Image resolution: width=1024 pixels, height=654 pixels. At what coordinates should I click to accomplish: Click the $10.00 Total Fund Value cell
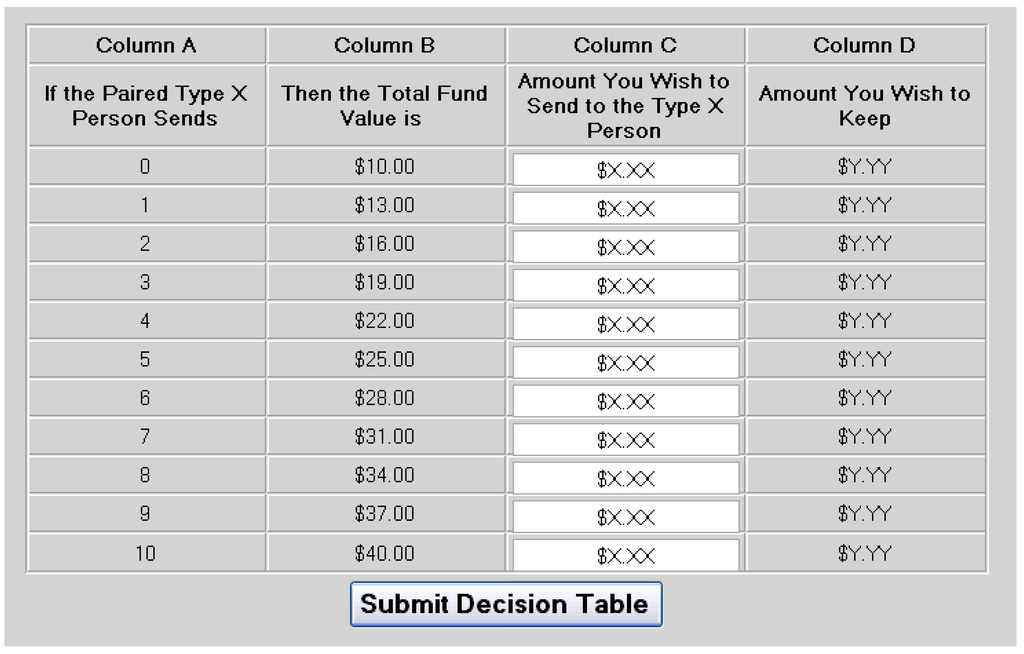pyautogui.click(x=385, y=167)
